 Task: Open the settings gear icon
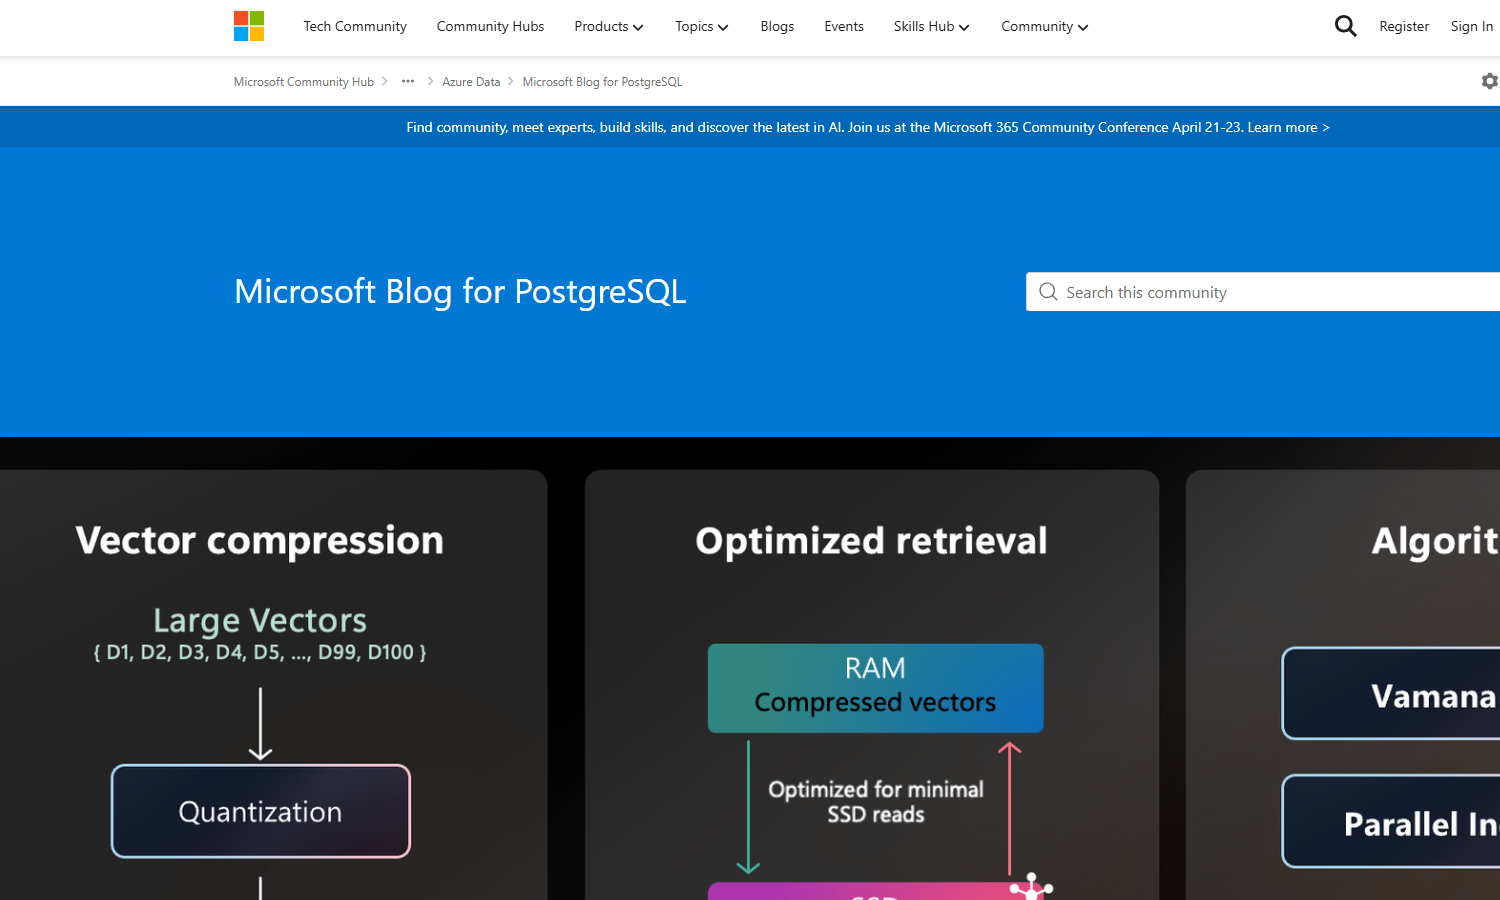(x=1489, y=81)
